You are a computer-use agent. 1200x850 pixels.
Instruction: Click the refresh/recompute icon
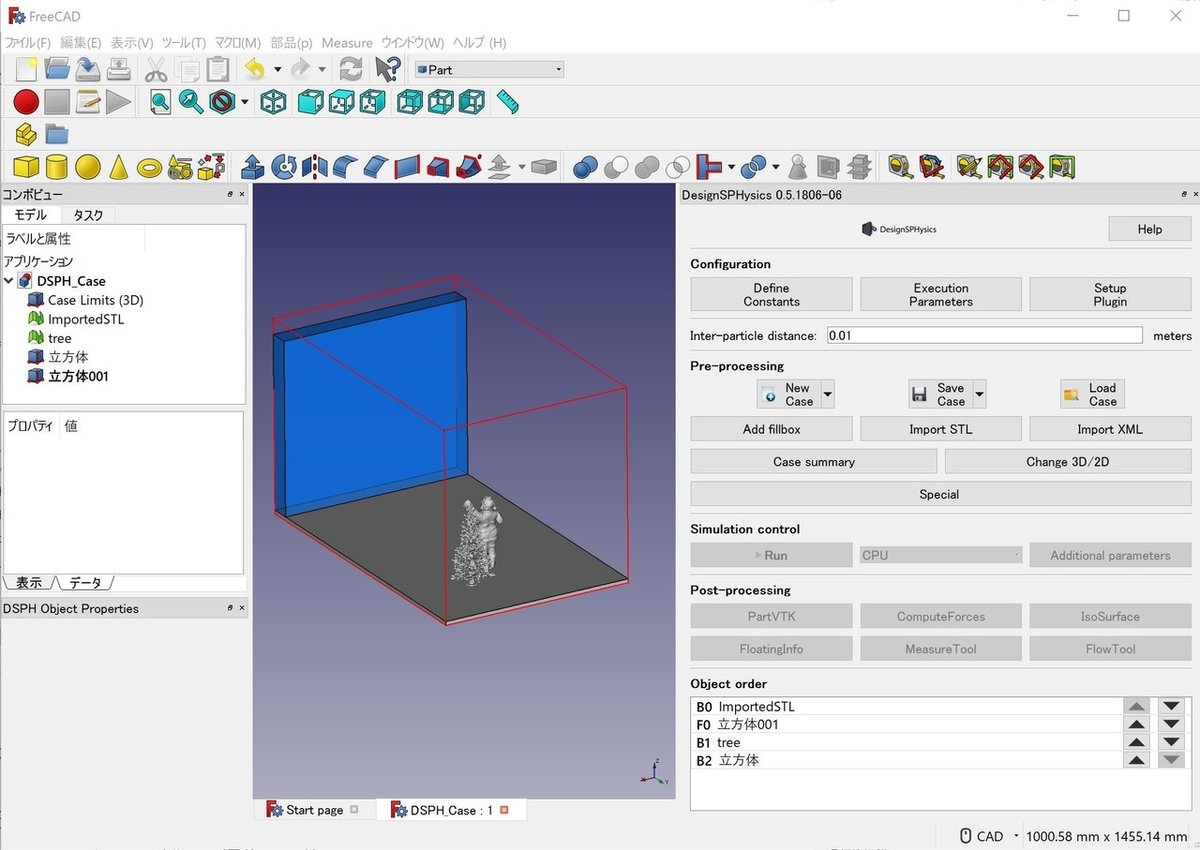click(351, 69)
